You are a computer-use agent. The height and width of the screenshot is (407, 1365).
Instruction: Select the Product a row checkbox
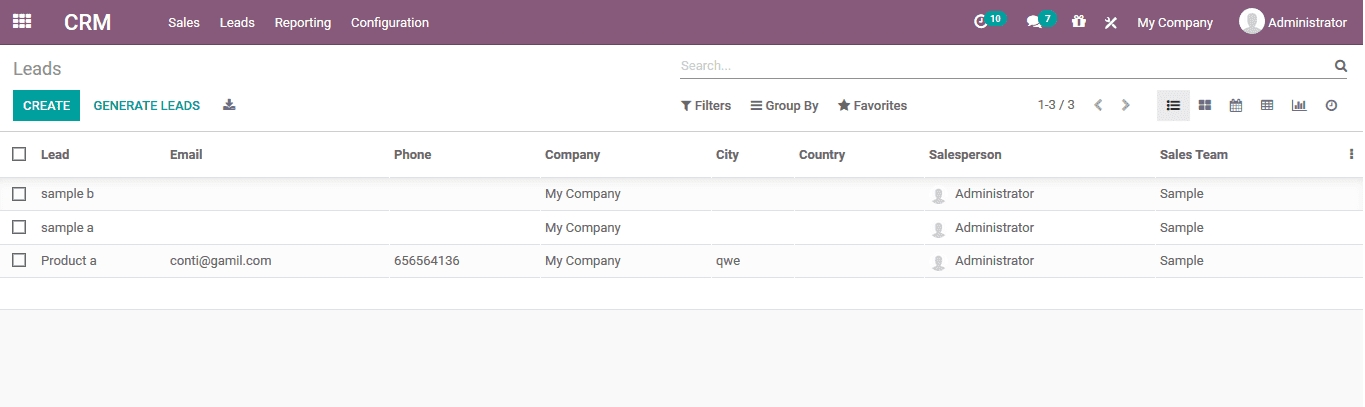19,260
